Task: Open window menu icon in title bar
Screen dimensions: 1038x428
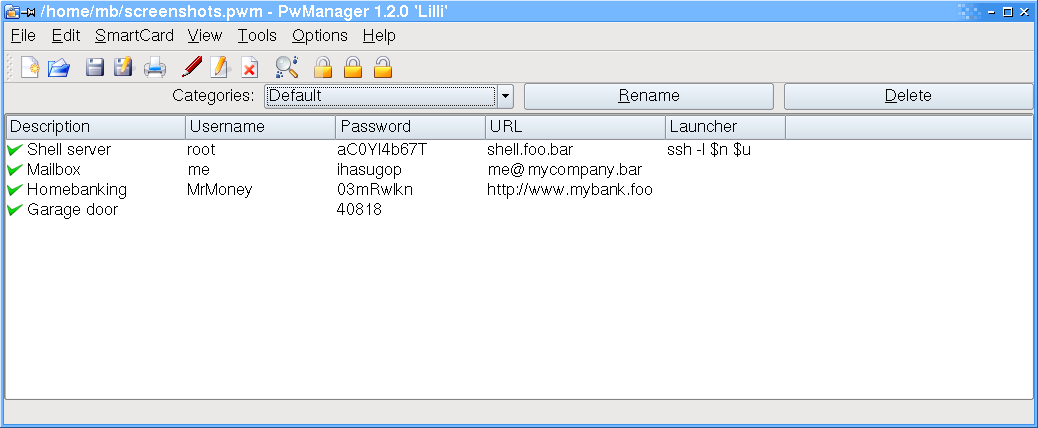Action: pyautogui.click(x=13, y=11)
